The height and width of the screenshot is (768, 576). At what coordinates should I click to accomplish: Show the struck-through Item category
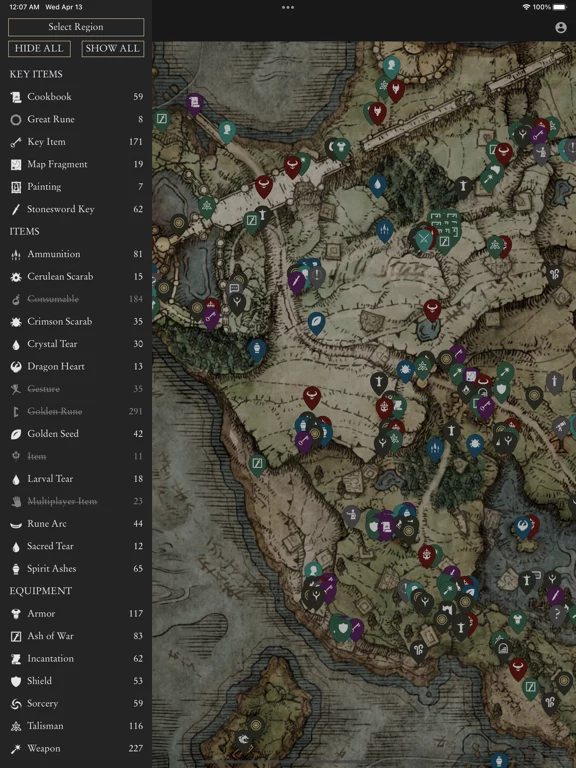(76, 456)
